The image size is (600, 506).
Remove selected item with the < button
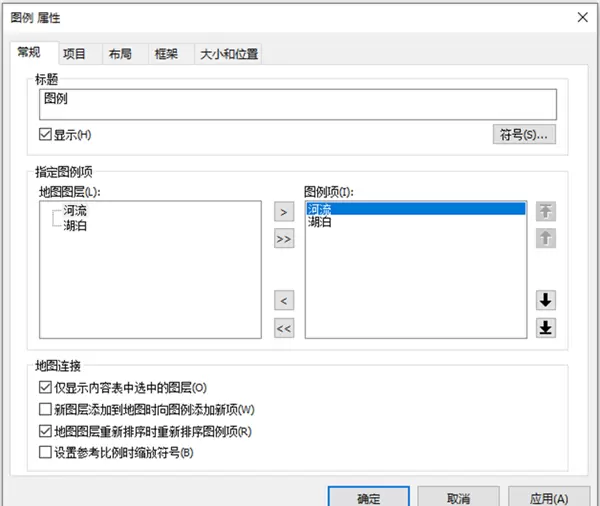(x=284, y=300)
